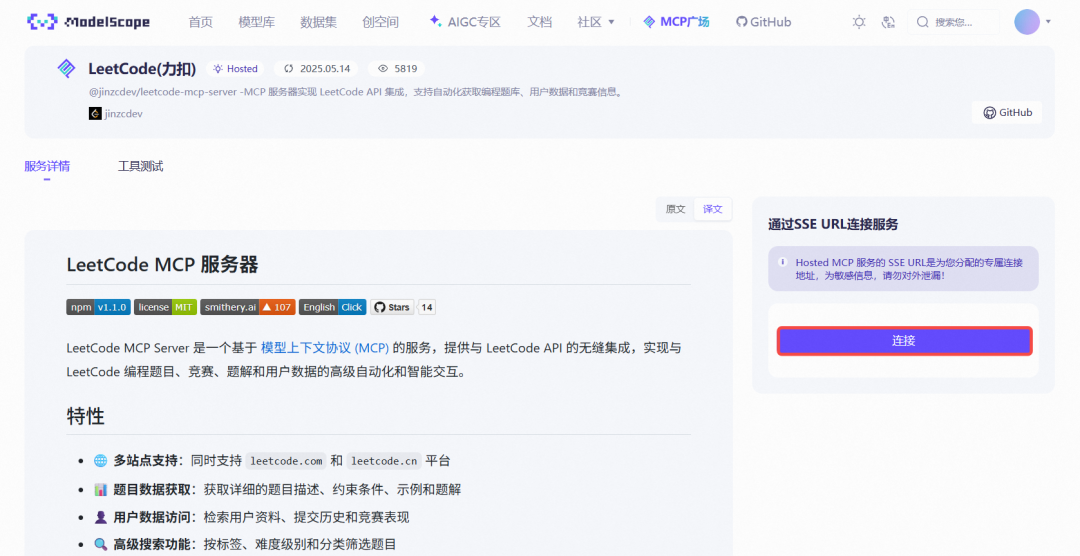Expand the 社区 dropdown menu

click(596, 22)
